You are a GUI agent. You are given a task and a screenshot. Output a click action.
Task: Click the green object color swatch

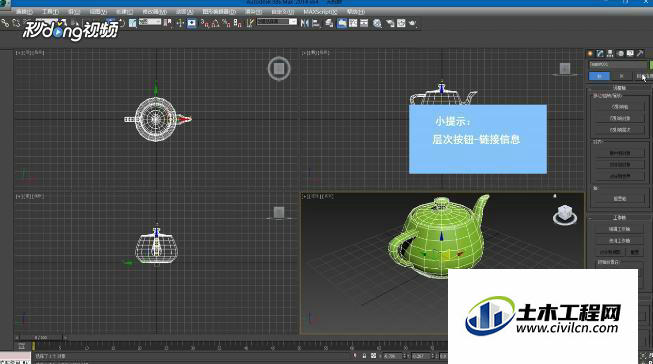point(651,65)
